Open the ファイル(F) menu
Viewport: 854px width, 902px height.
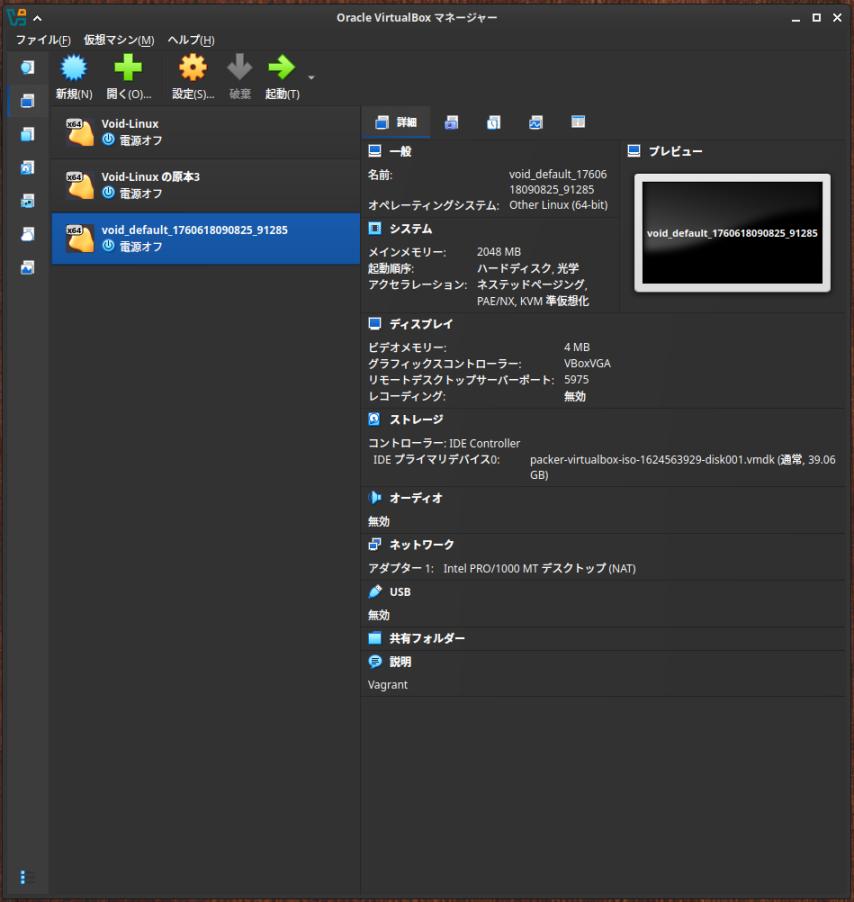[x=43, y=40]
